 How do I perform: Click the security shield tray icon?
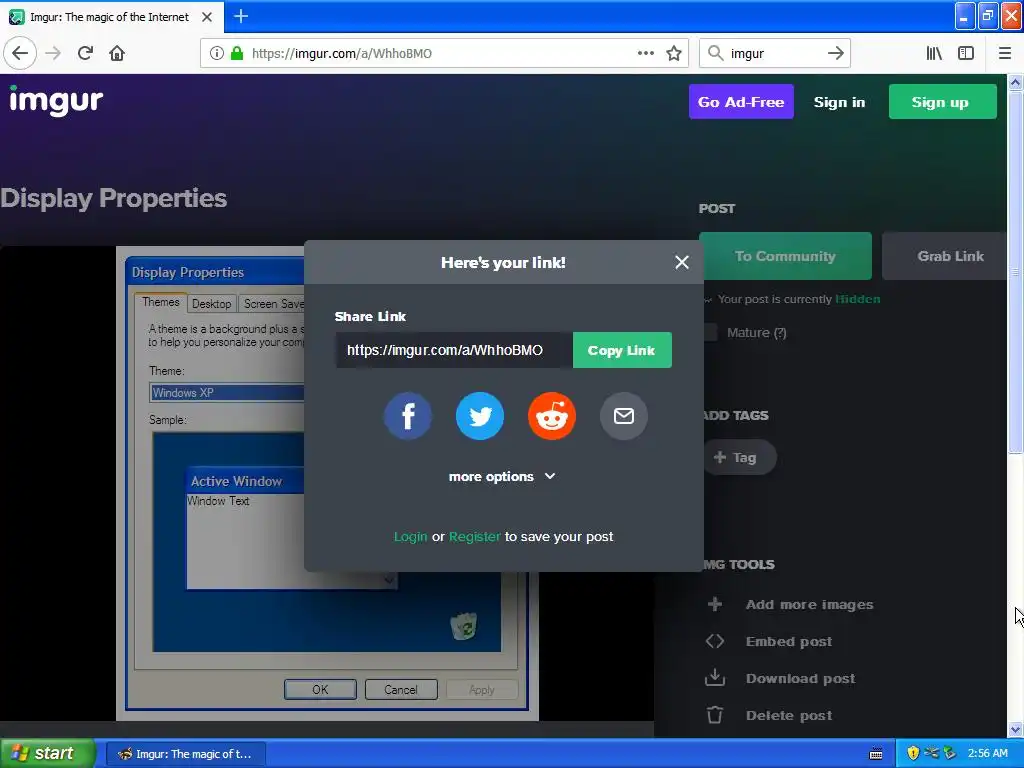click(913, 754)
